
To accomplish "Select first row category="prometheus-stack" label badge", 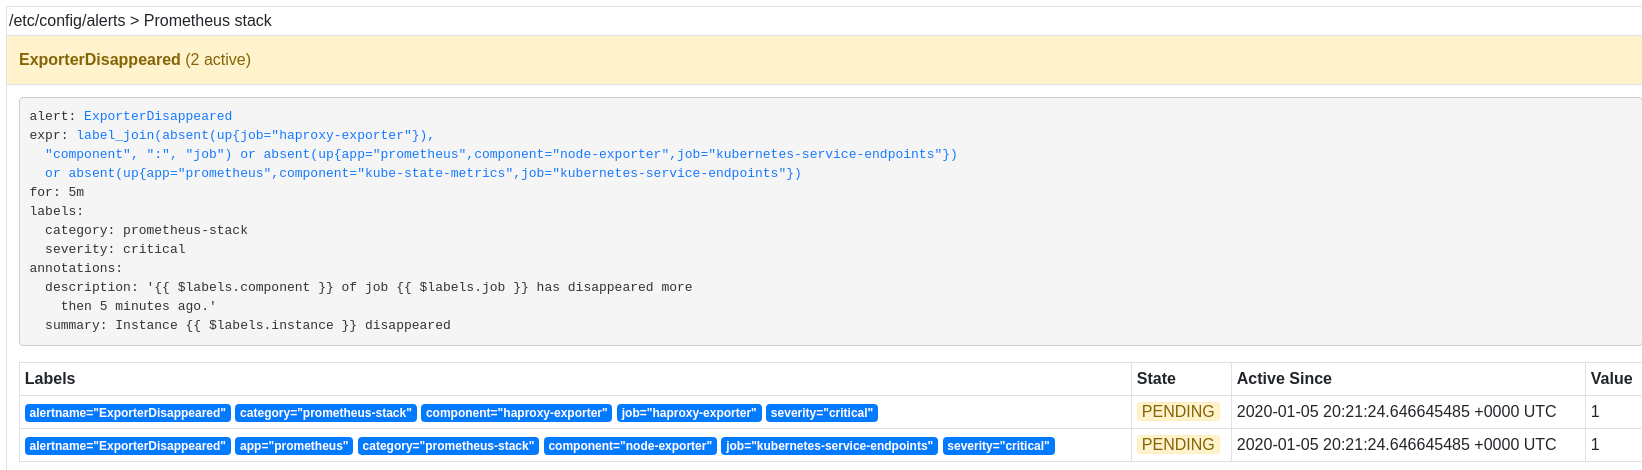I will pyautogui.click(x=326, y=413).
